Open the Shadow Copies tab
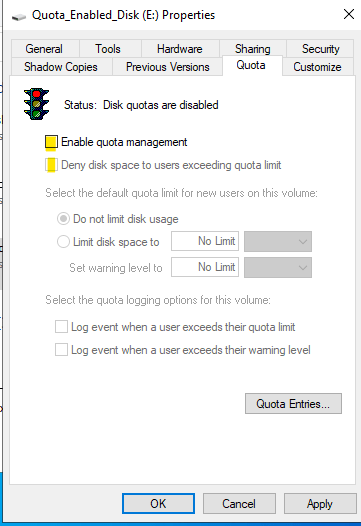Image resolution: width=361 pixels, height=526 pixels. point(61,66)
